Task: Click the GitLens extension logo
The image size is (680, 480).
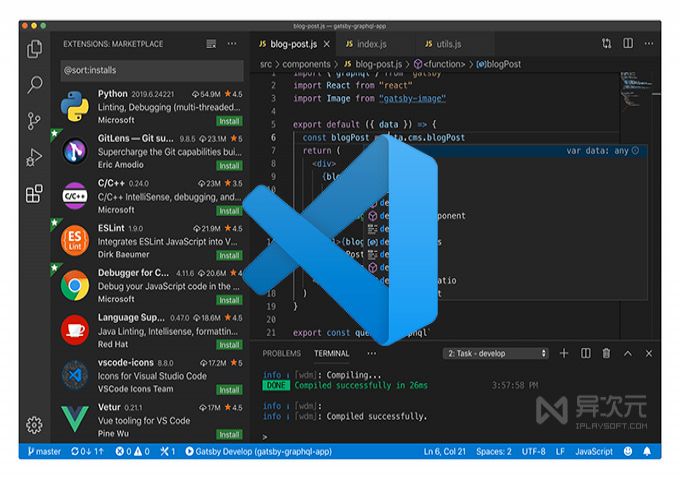Action: (x=75, y=151)
